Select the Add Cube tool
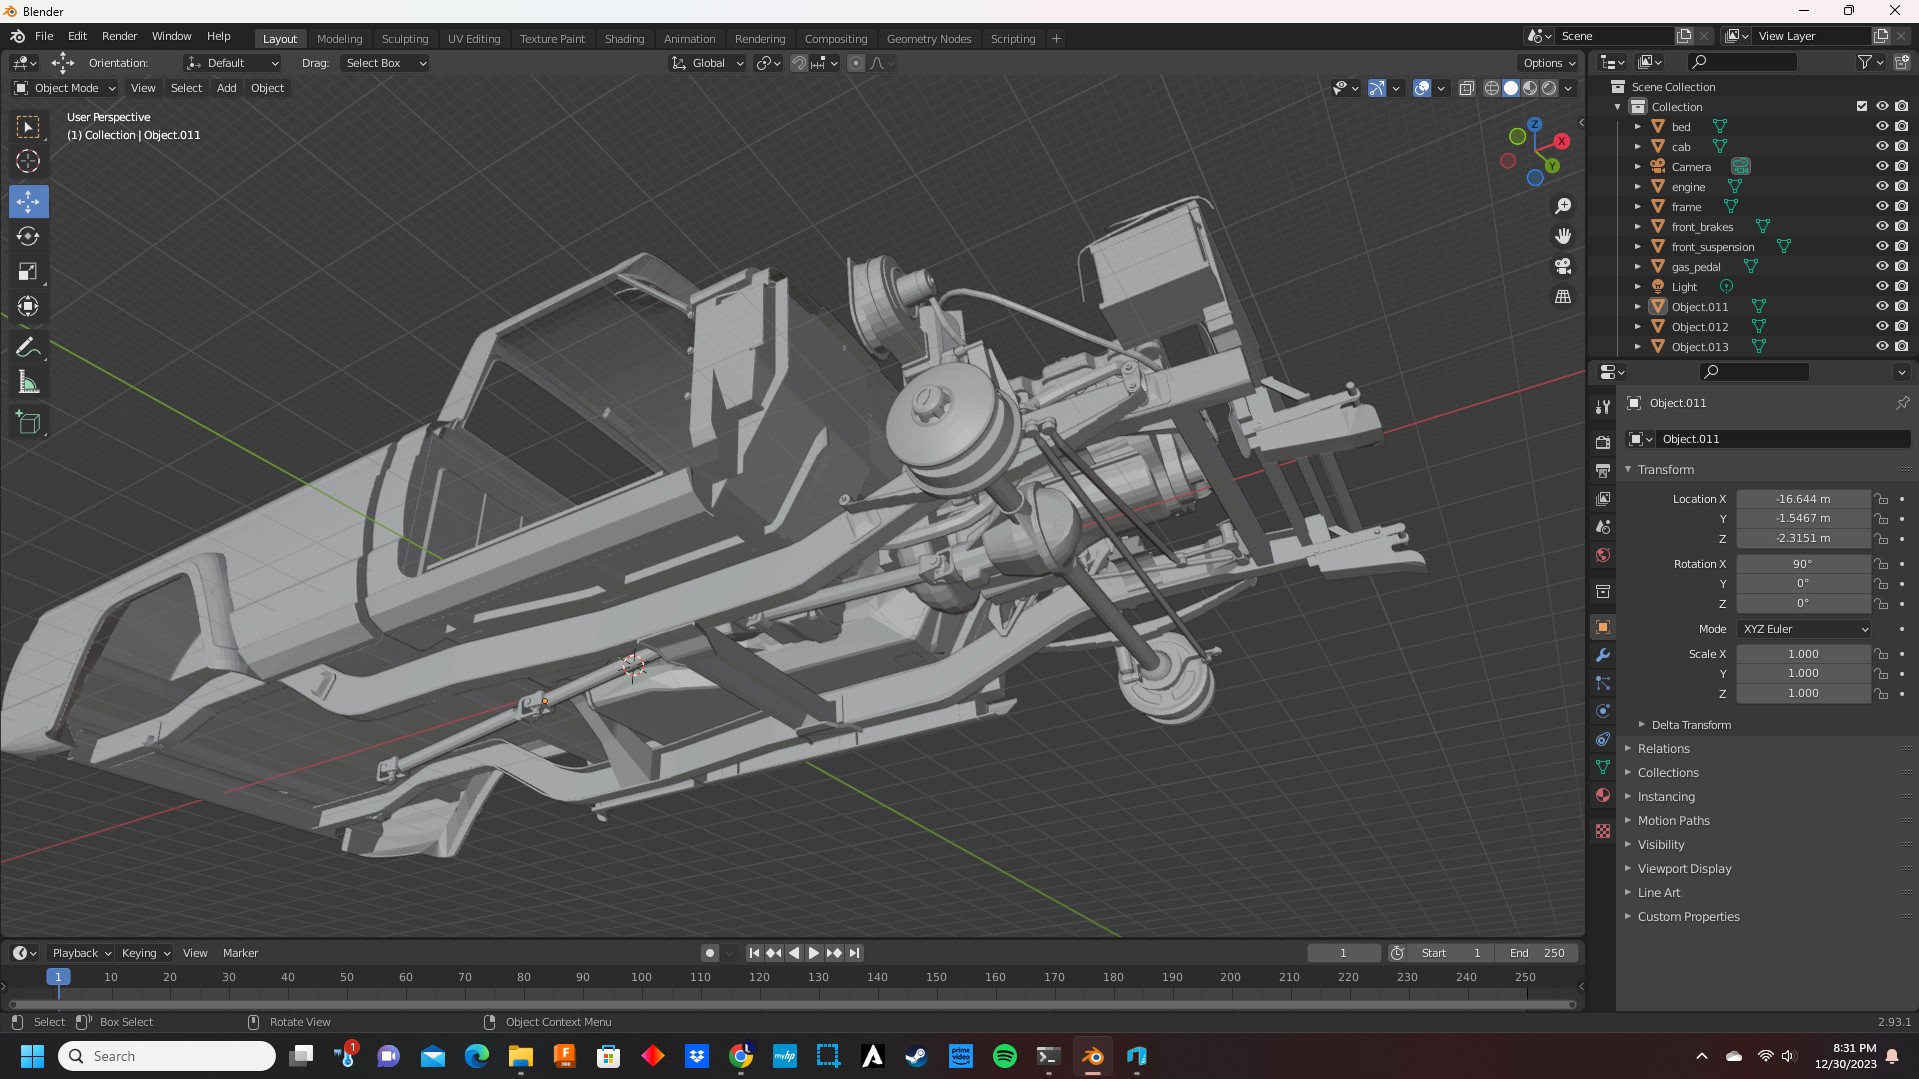 pos(28,423)
